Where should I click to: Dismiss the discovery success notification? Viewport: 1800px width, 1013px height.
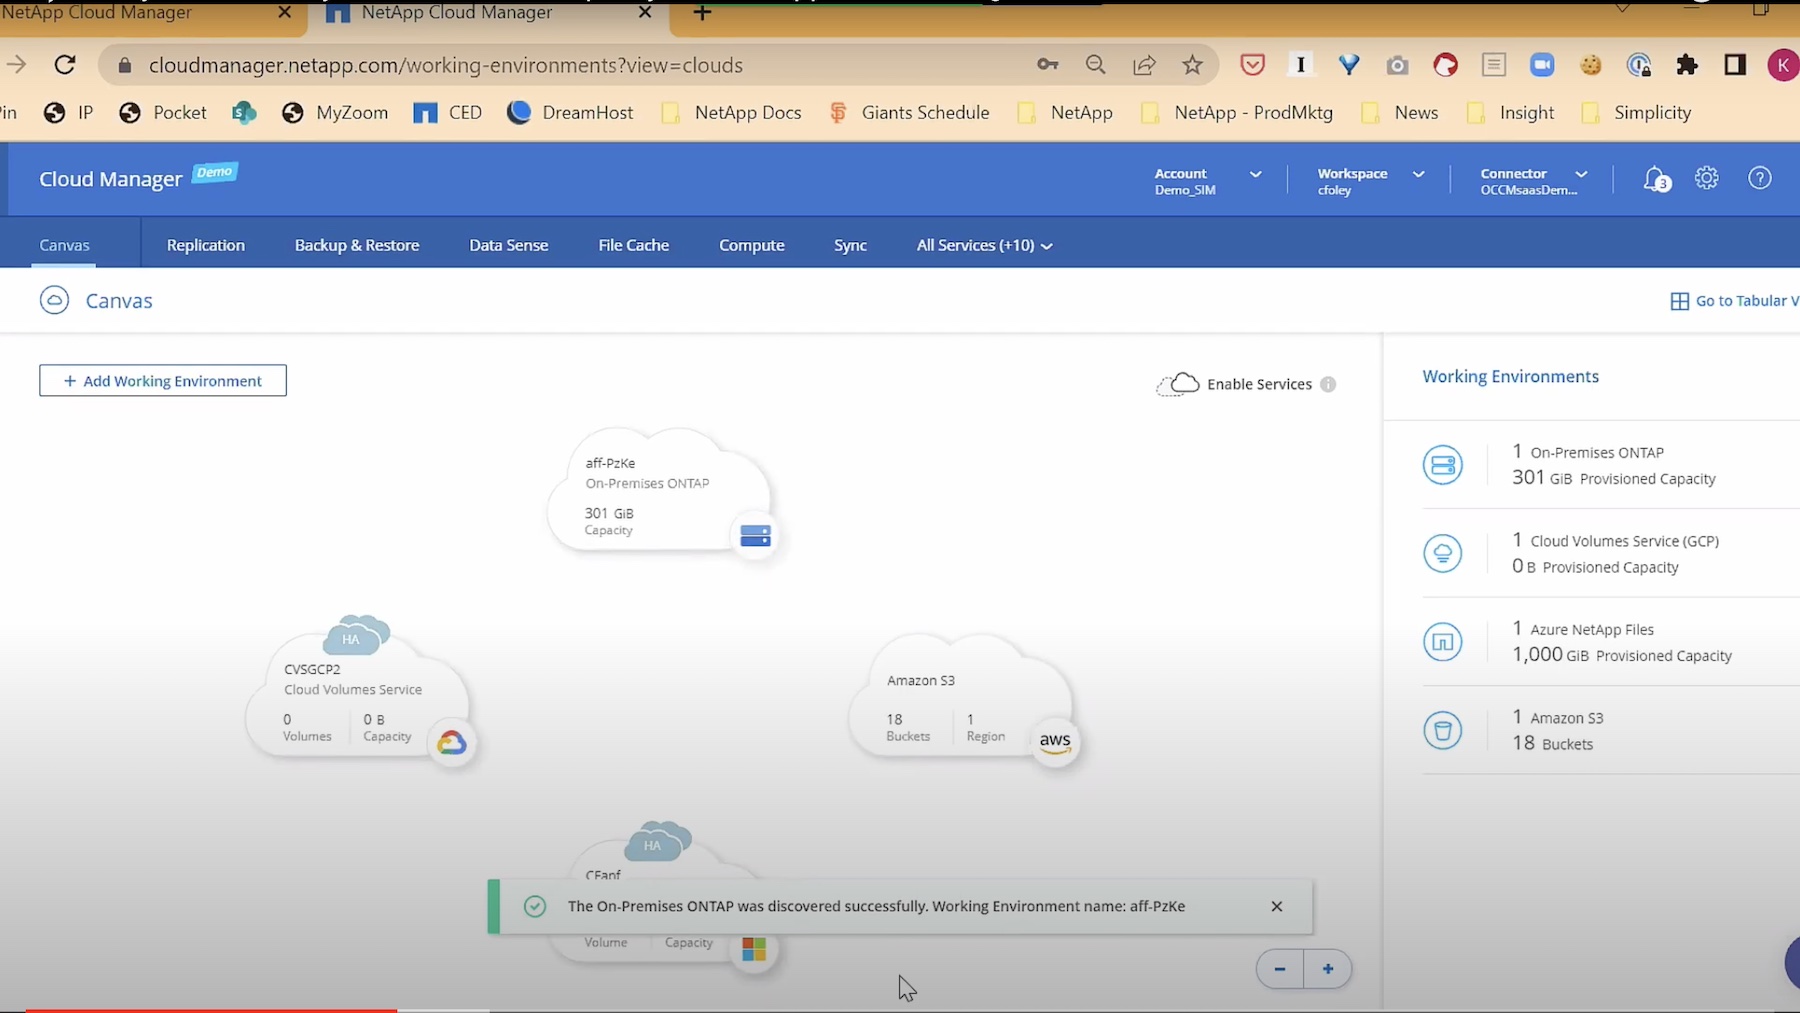pos(1277,906)
